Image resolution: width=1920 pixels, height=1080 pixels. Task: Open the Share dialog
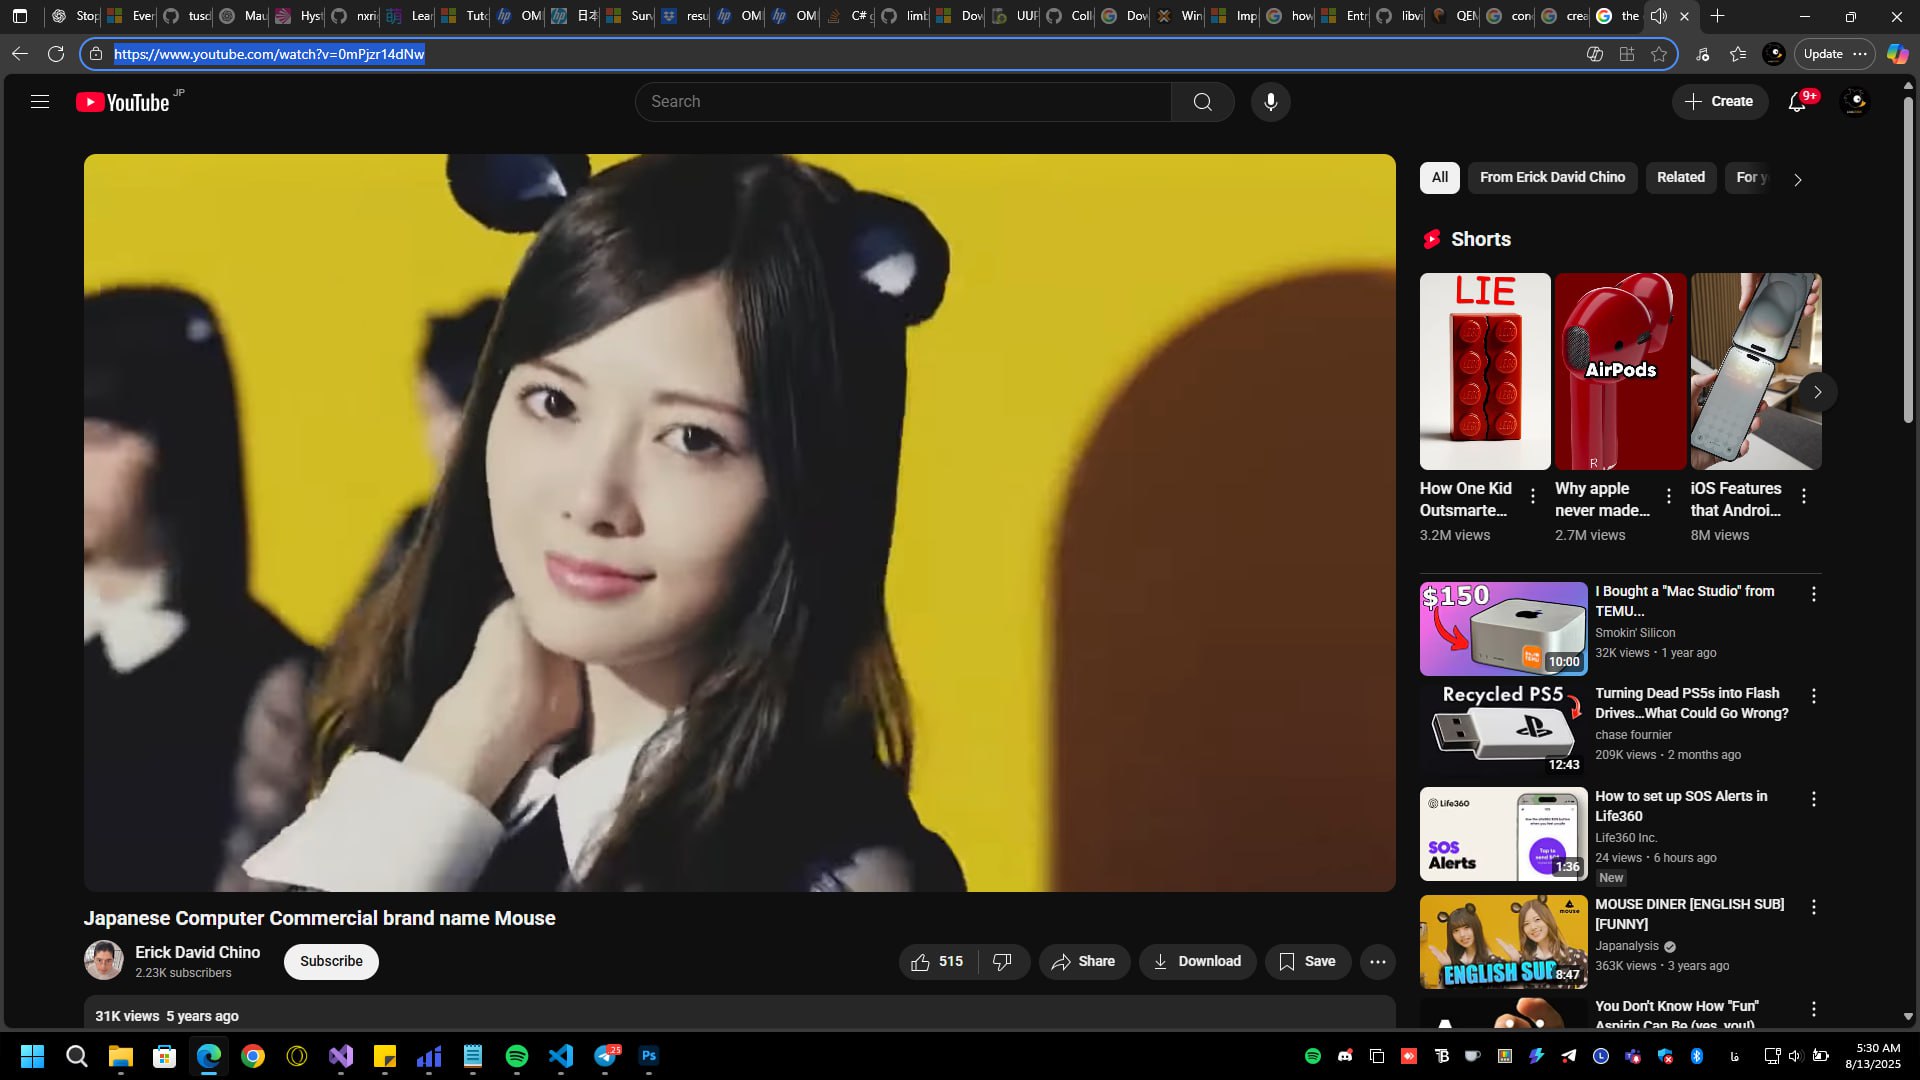point(1083,961)
